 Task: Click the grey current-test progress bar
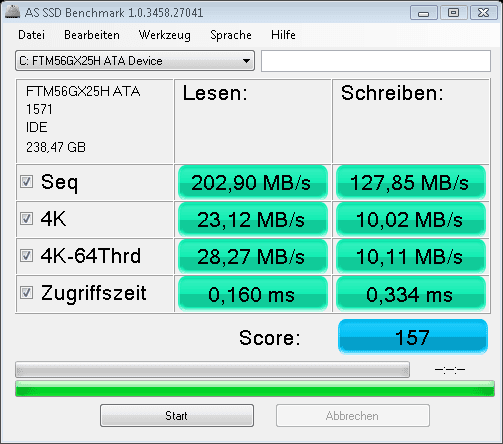pos(212,370)
